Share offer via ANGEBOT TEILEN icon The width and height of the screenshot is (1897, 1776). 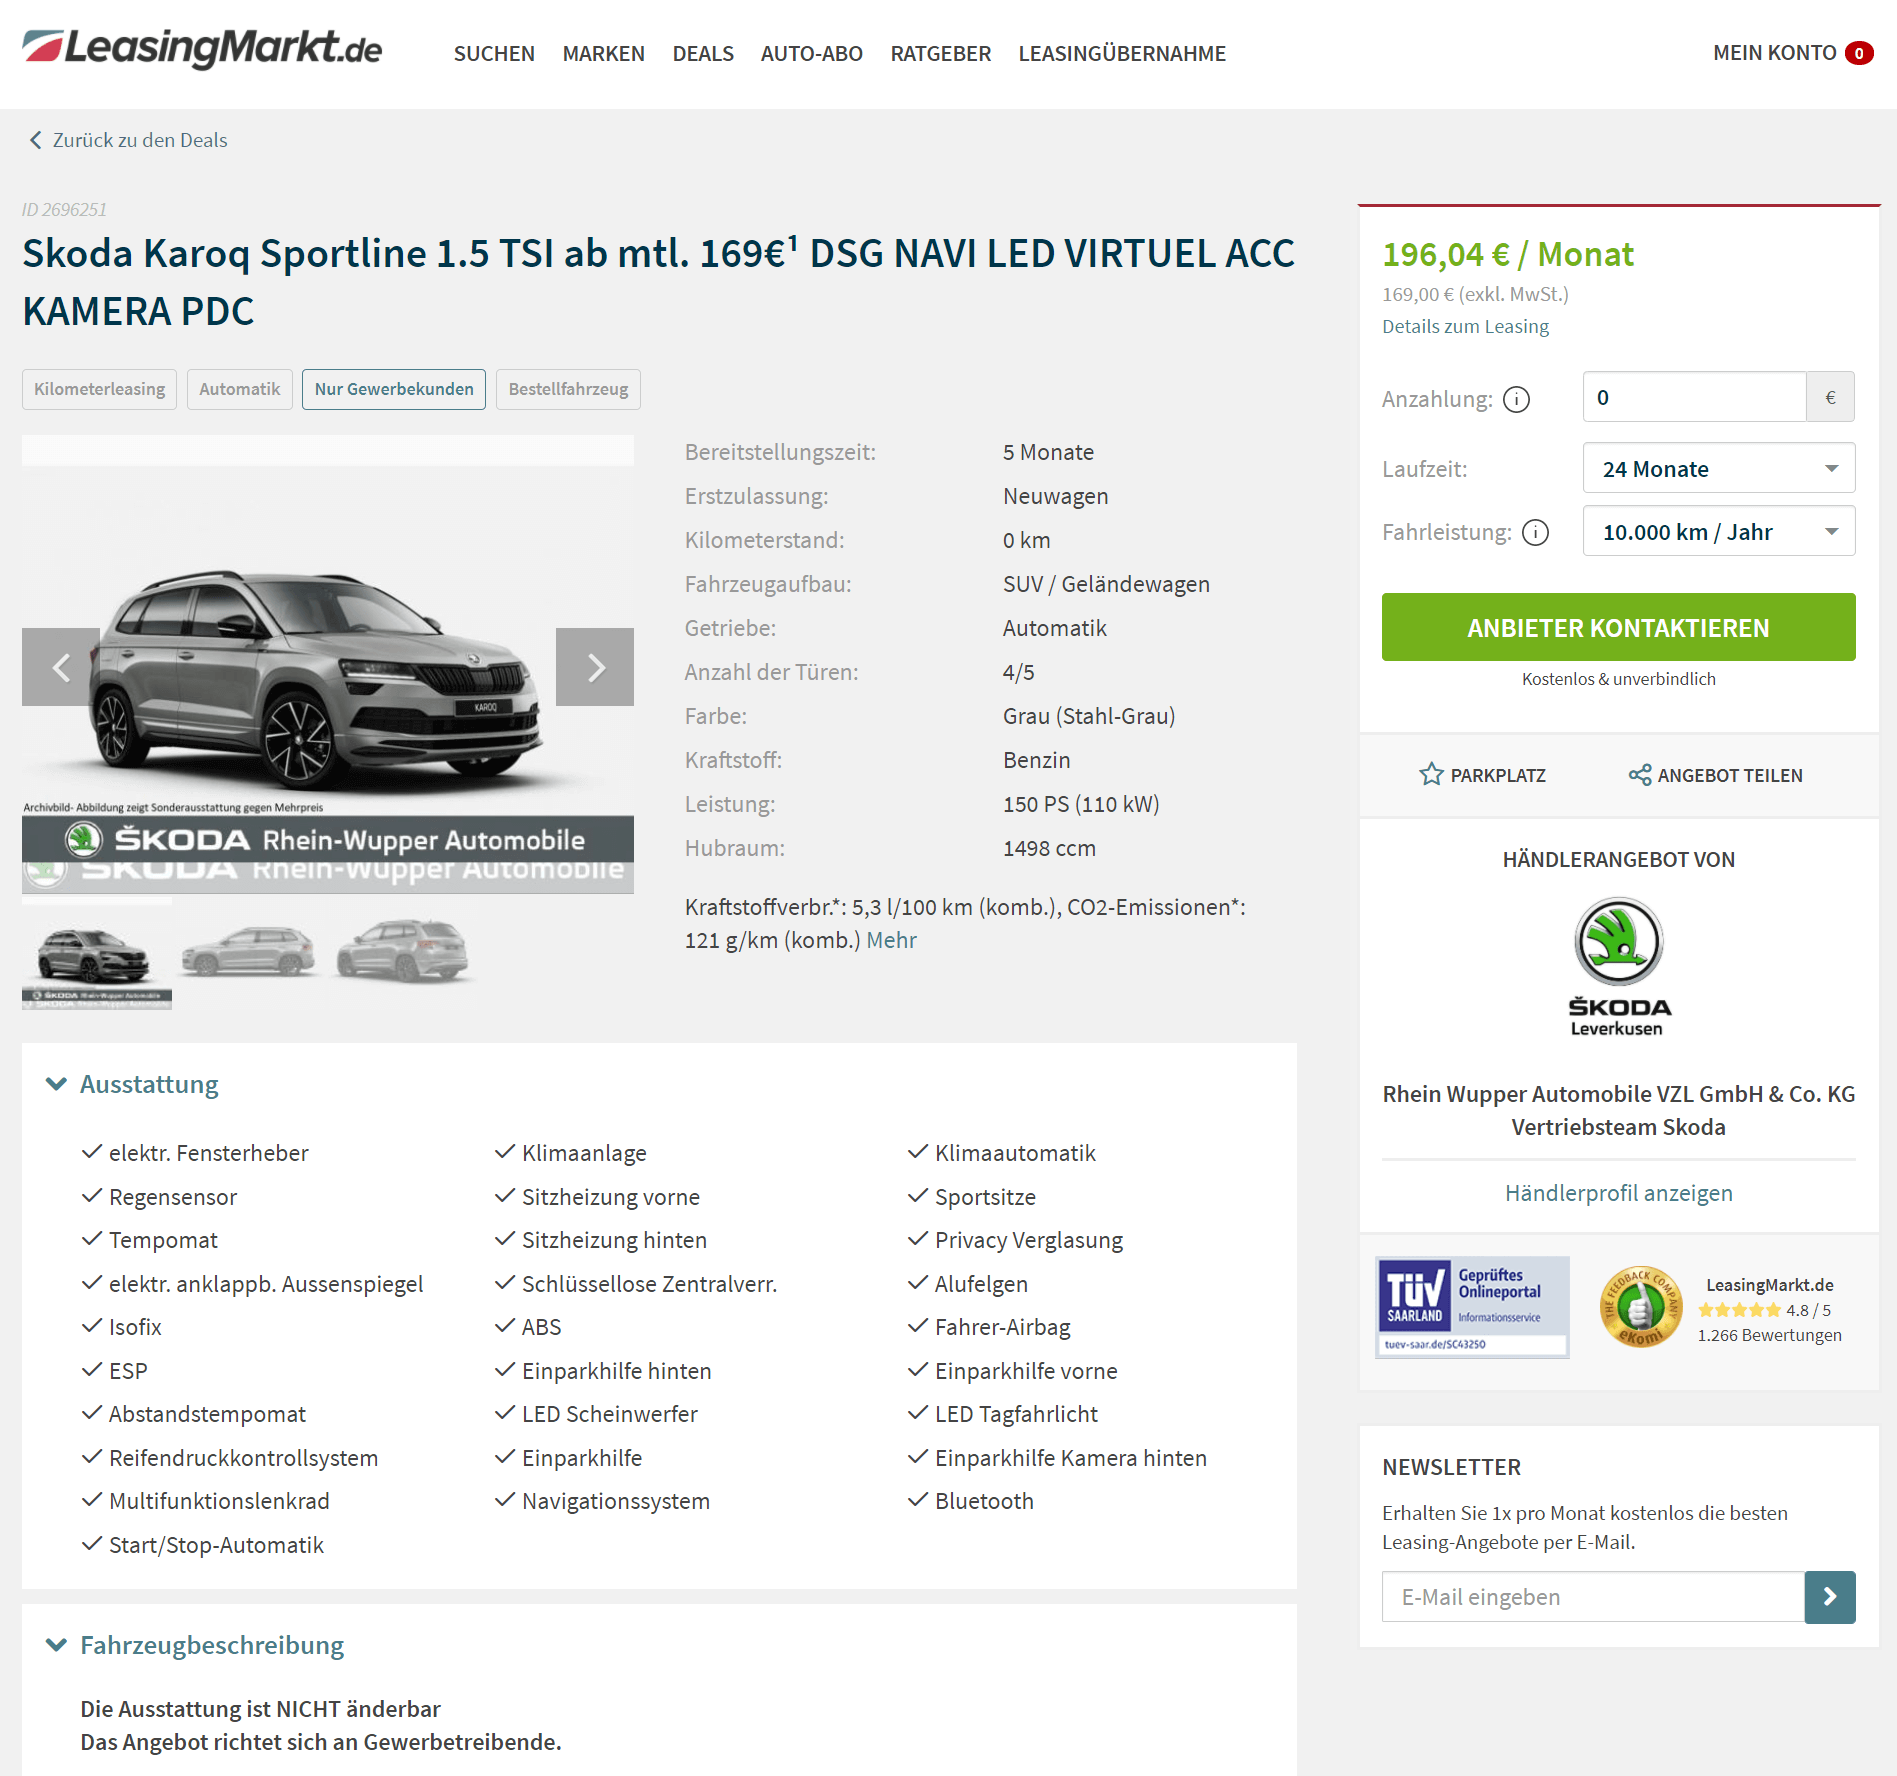(1715, 775)
